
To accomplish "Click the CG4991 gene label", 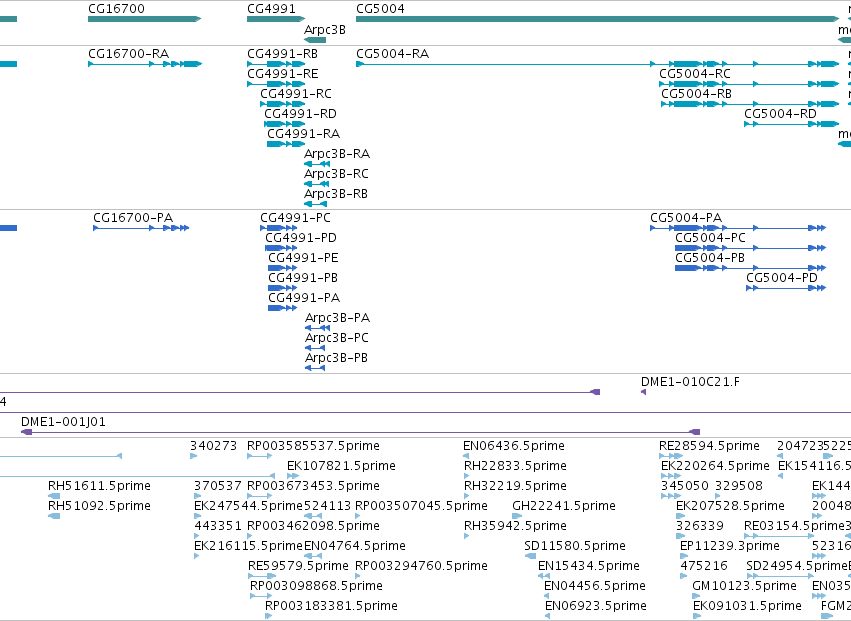I will pos(271,9).
